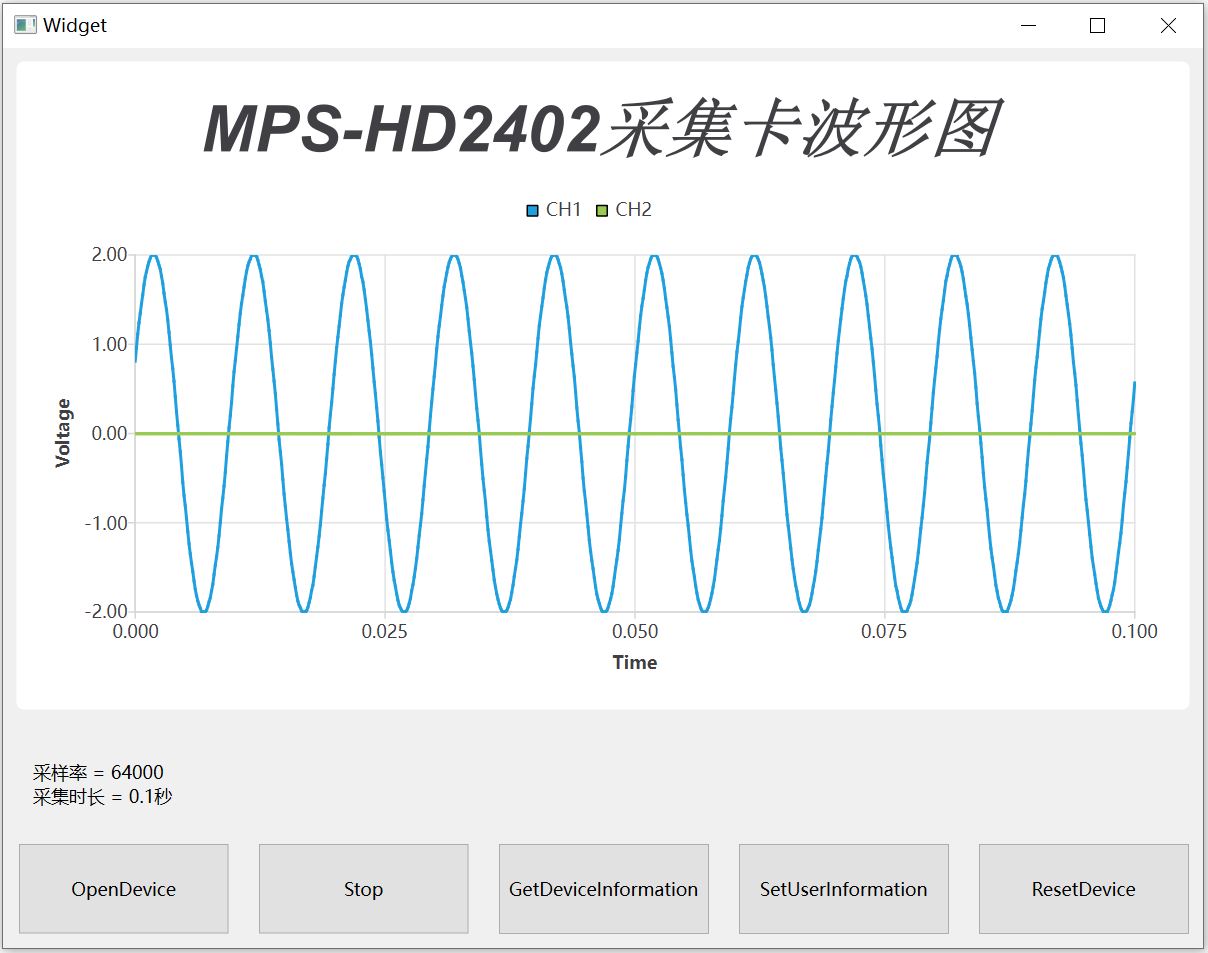Maximize the Widget window
Viewport: 1208px width, 953px height.
click(x=1097, y=26)
